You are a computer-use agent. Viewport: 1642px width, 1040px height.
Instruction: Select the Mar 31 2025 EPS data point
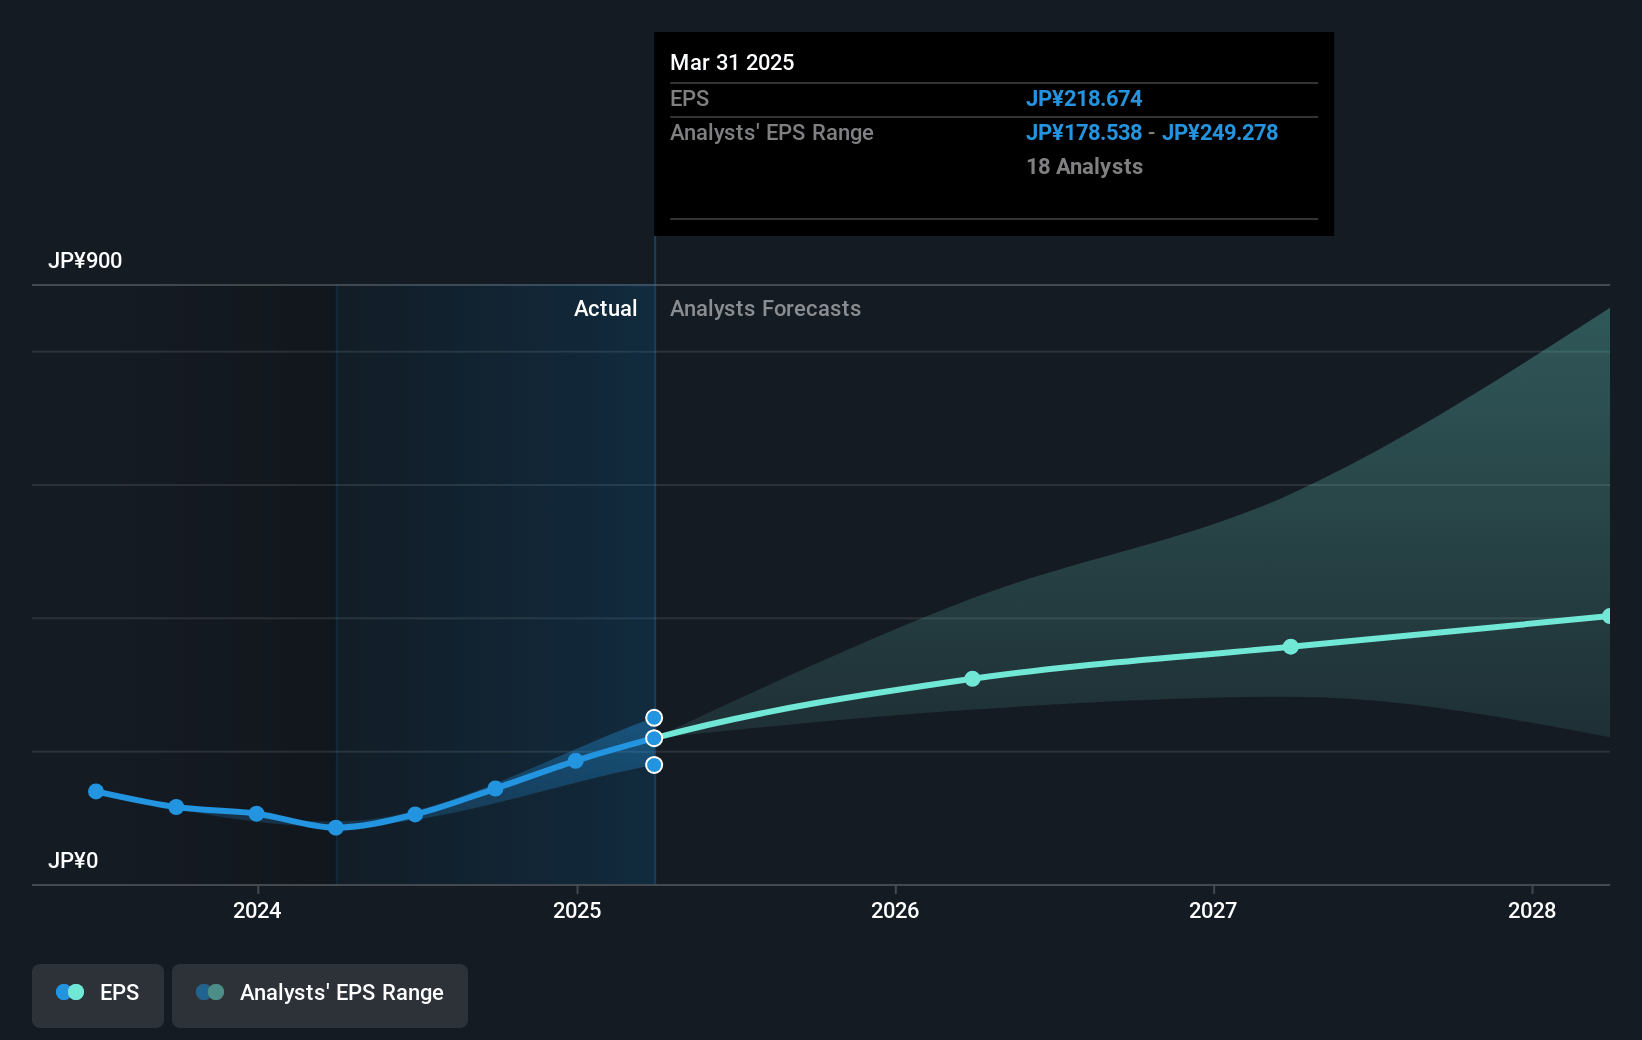click(x=654, y=738)
